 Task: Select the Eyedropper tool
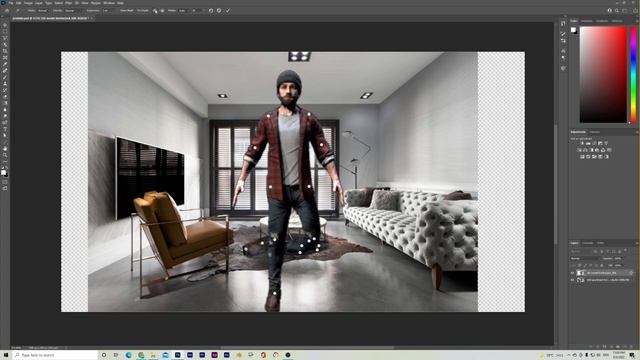[5, 64]
